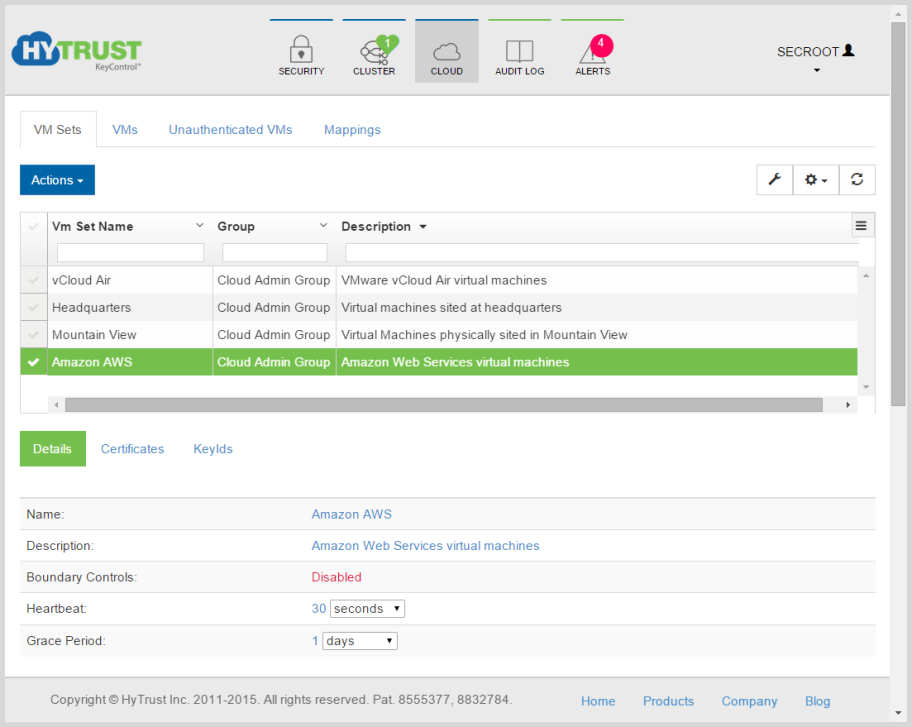Screen dimensions: 912x727
Task: Switch to the VMs tab
Action: [x=125, y=130]
